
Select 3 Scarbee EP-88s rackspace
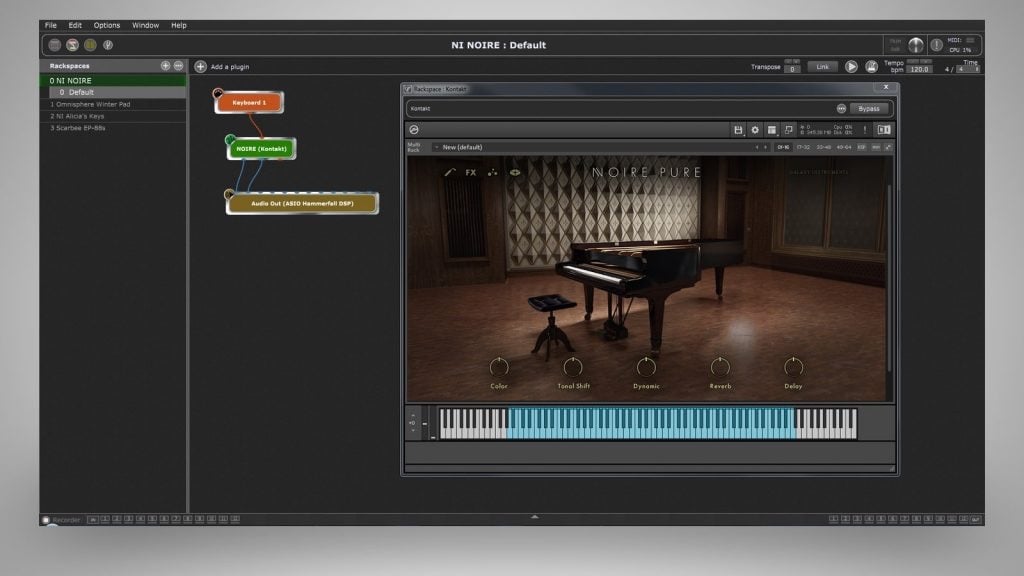113,128
